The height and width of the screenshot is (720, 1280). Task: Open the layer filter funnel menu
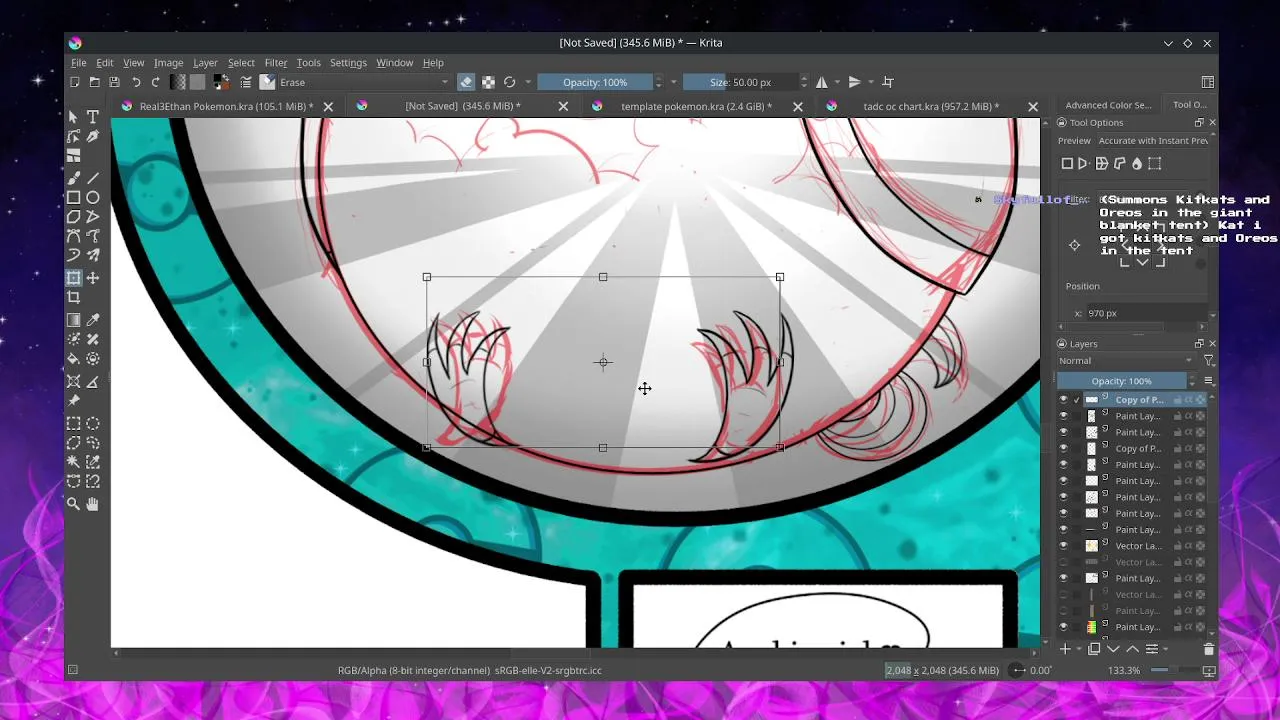pos(1208,361)
